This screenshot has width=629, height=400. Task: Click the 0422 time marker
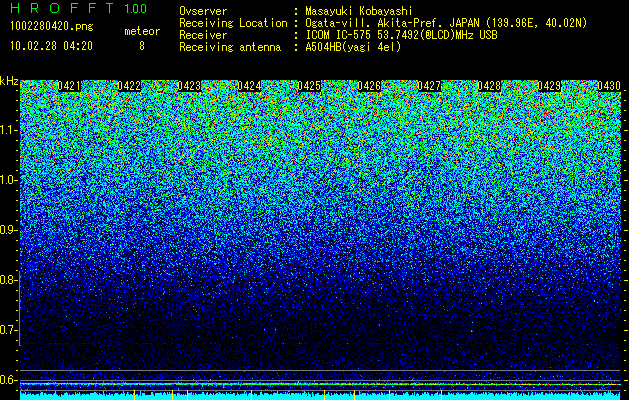(129, 86)
